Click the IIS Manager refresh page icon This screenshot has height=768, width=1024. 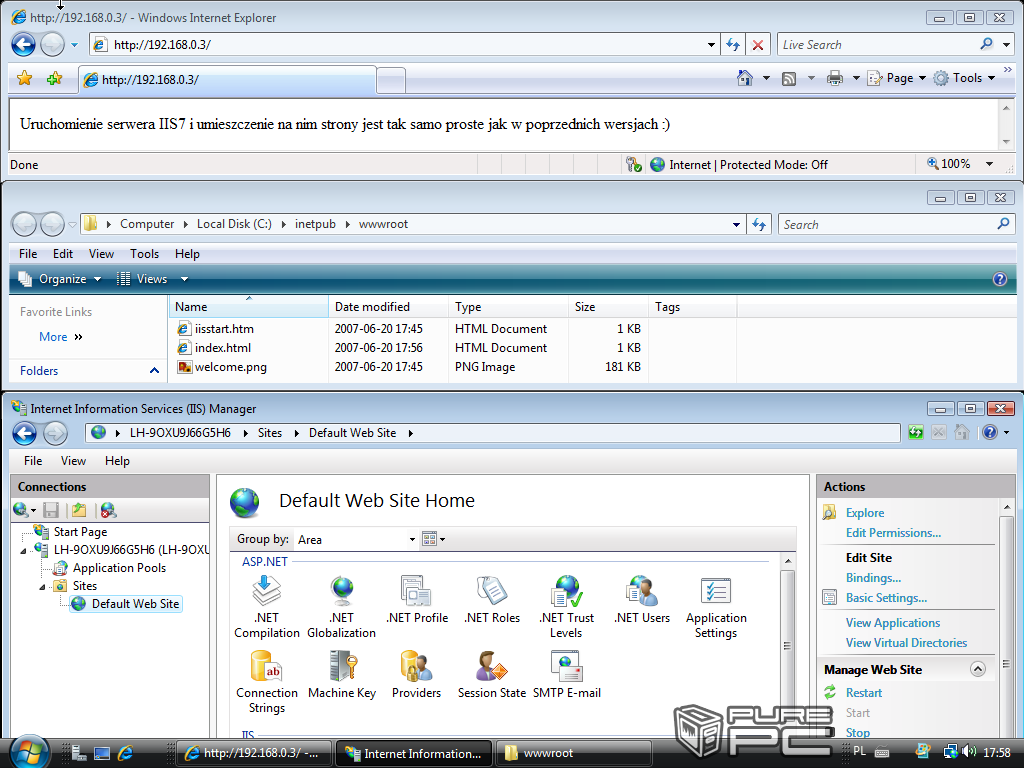click(x=916, y=432)
